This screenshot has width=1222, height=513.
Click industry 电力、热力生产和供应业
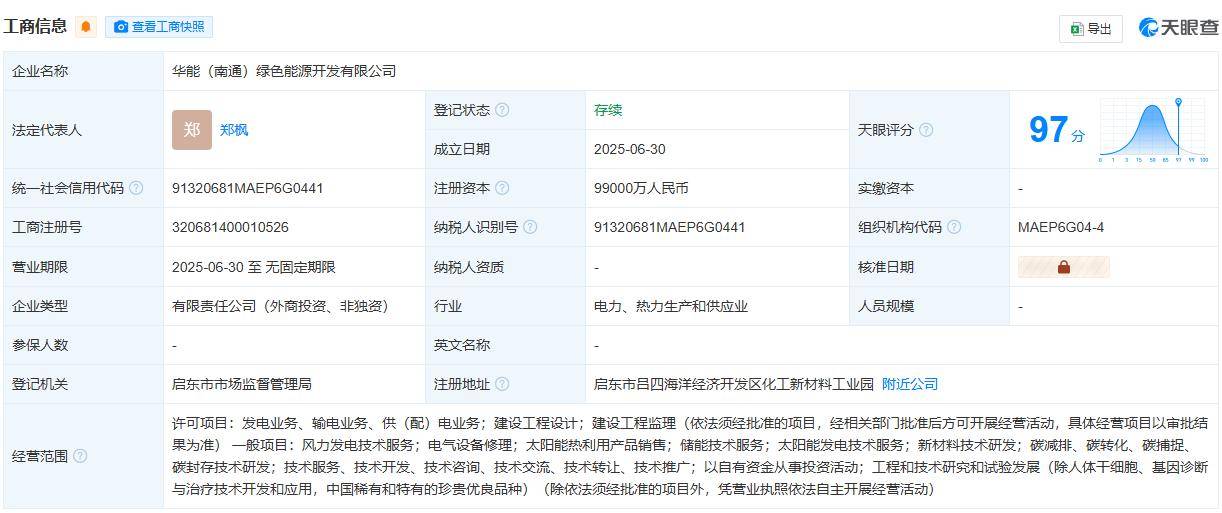pyautogui.click(x=671, y=306)
